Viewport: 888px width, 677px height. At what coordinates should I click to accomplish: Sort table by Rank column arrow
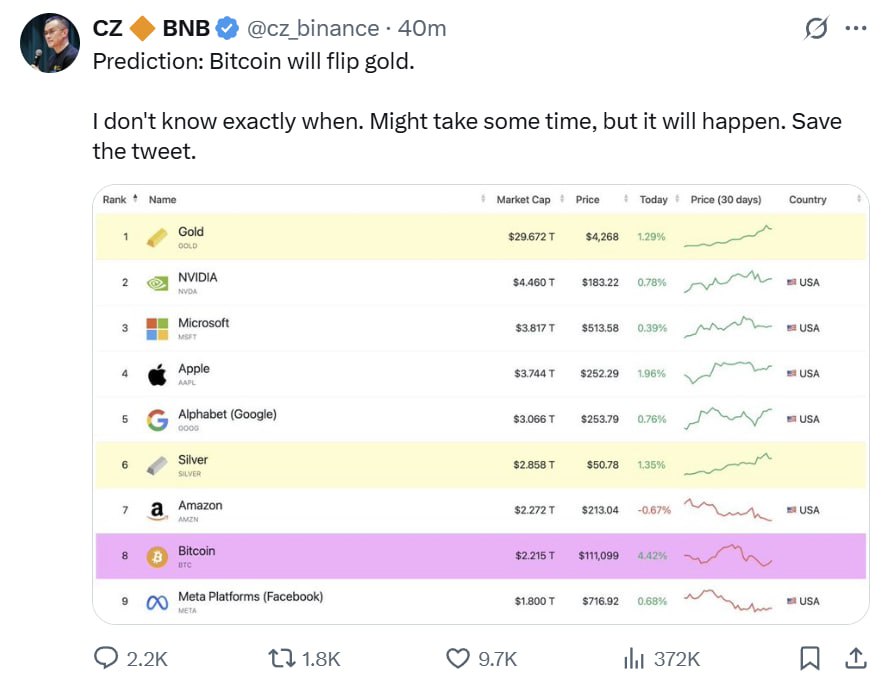[x=135, y=199]
